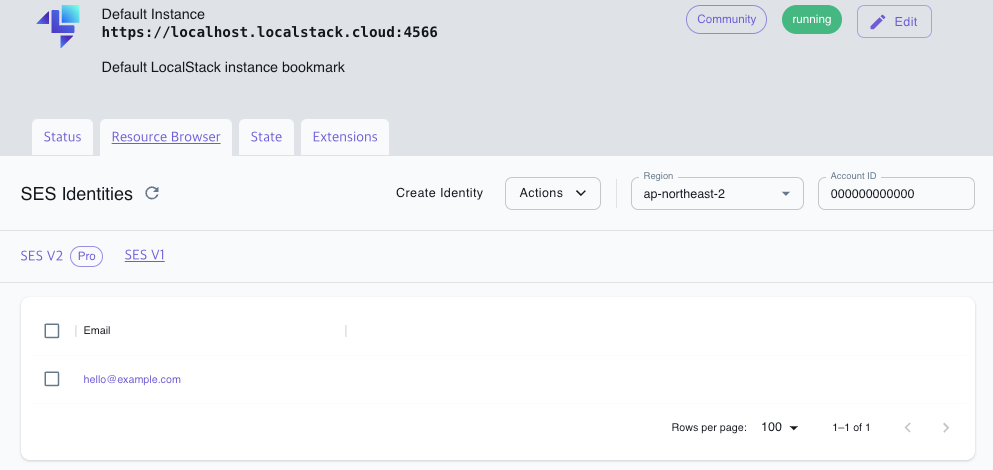Click the running status badge
This screenshot has height=470, width=993.
[812, 20]
